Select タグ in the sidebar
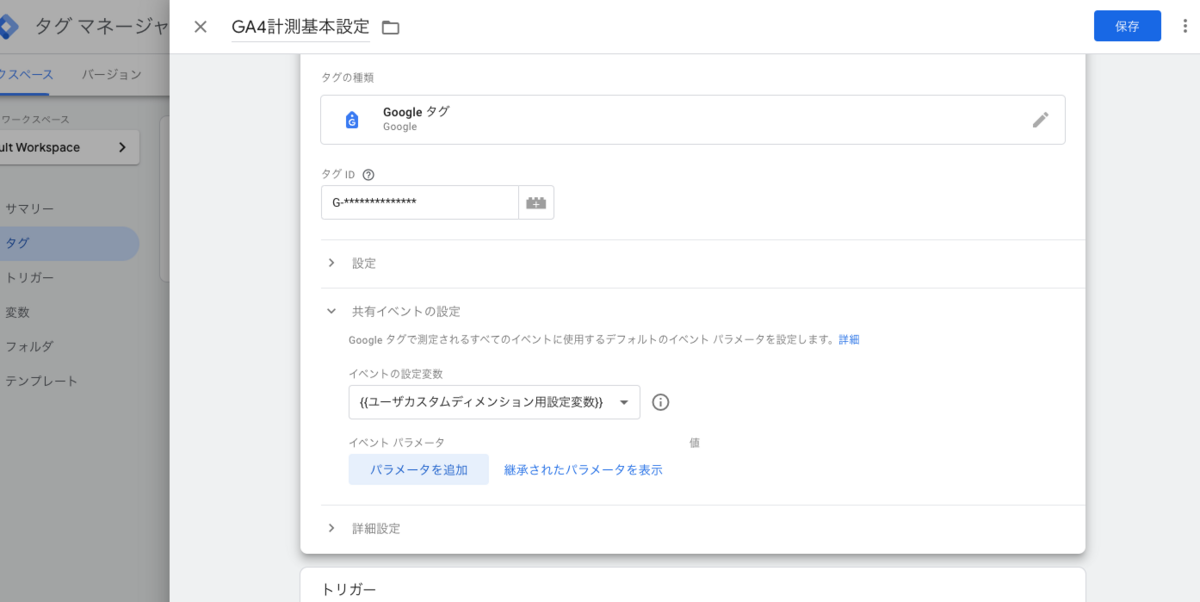Screen dimensions: 1200x602 click(x=69, y=243)
